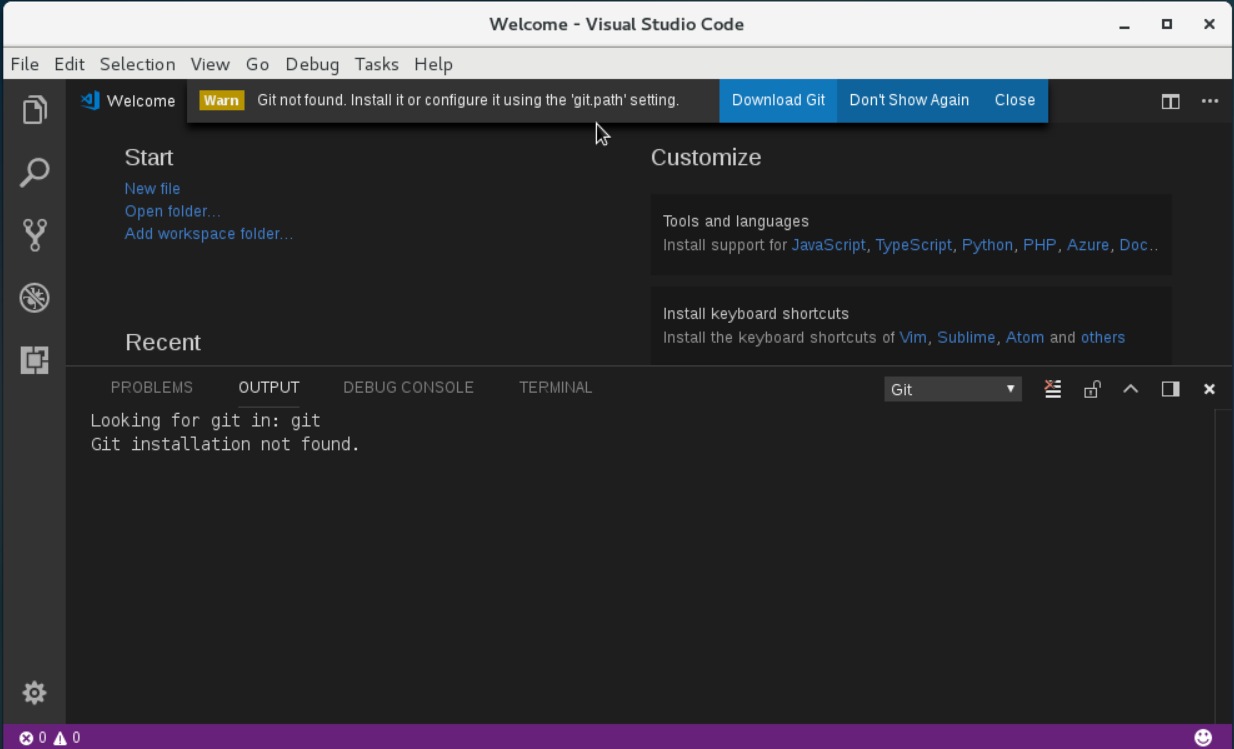Open the File menu
Image resolution: width=1234 pixels, height=749 pixels.
tap(24, 64)
